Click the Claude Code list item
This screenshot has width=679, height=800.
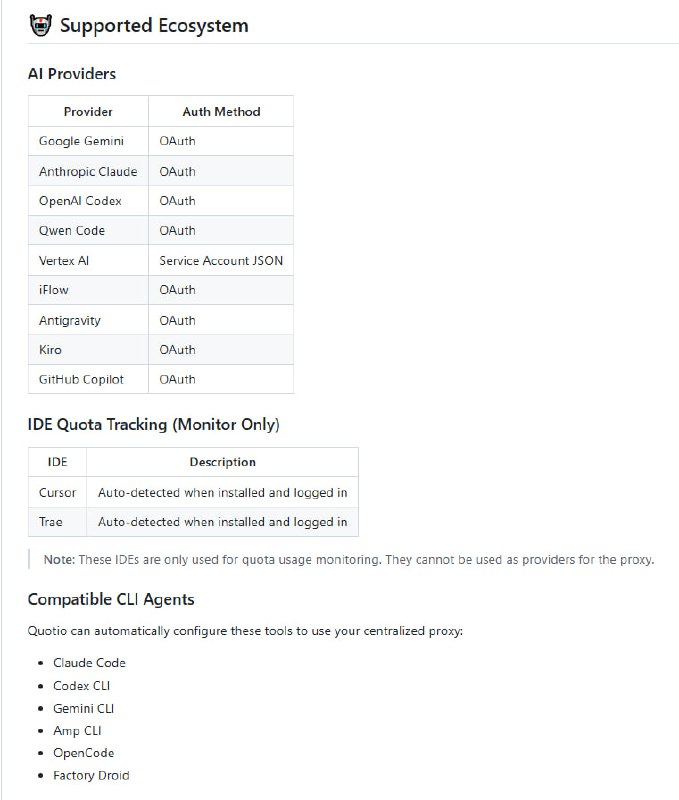point(89,663)
